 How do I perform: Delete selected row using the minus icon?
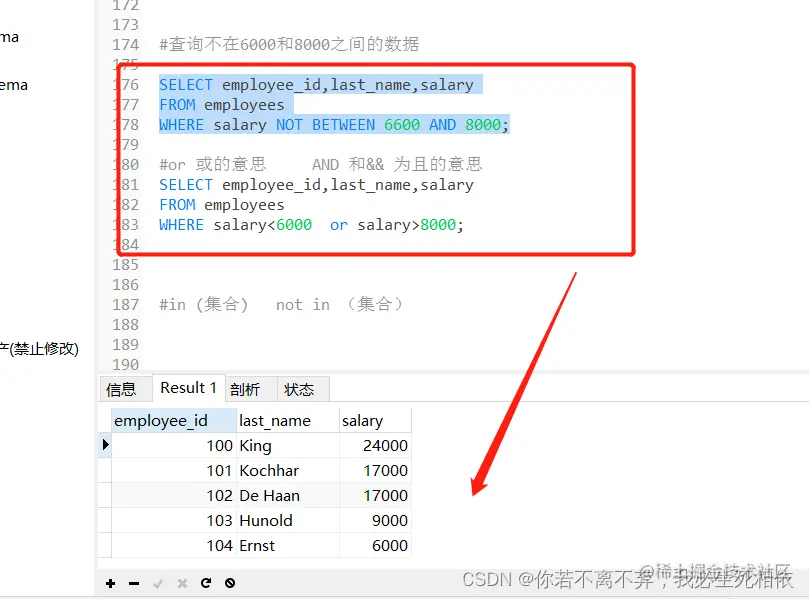pyautogui.click(x=131, y=583)
